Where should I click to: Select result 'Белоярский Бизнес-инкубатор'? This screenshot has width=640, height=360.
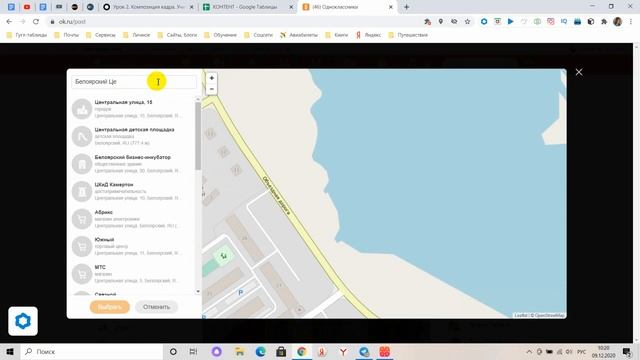point(132,164)
